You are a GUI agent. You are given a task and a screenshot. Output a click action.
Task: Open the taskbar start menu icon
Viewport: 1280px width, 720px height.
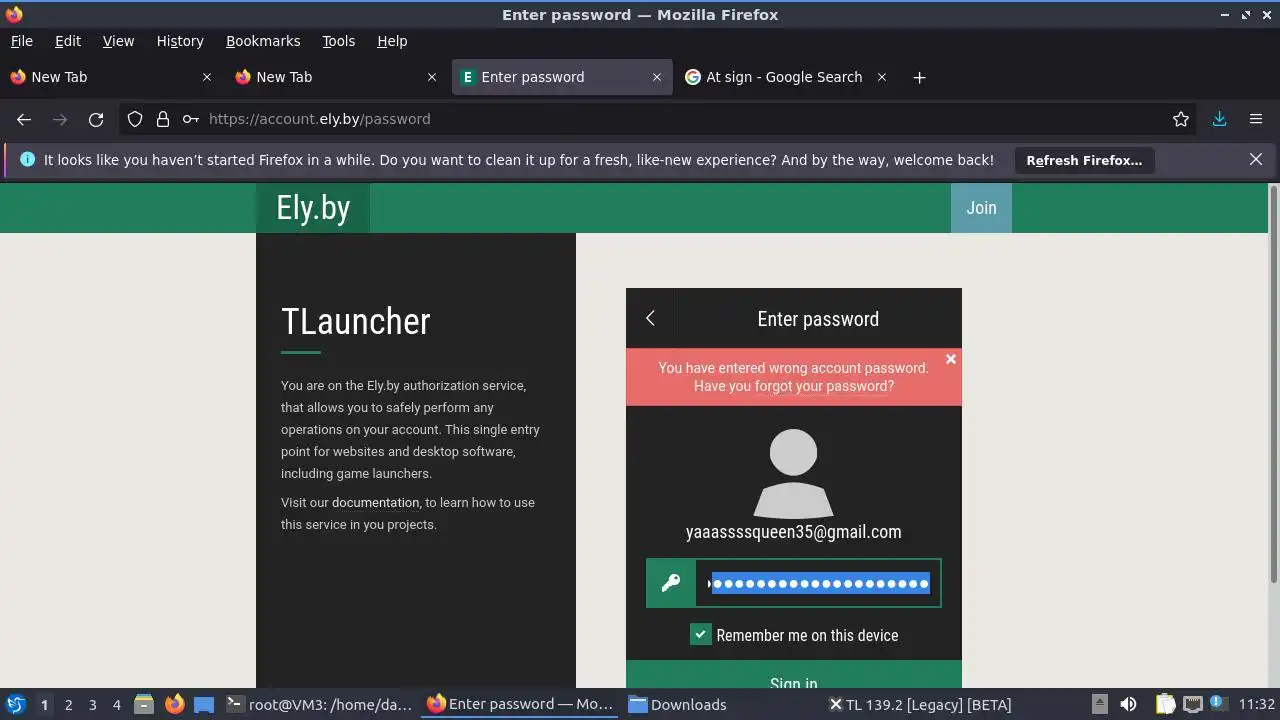click(x=15, y=704)
